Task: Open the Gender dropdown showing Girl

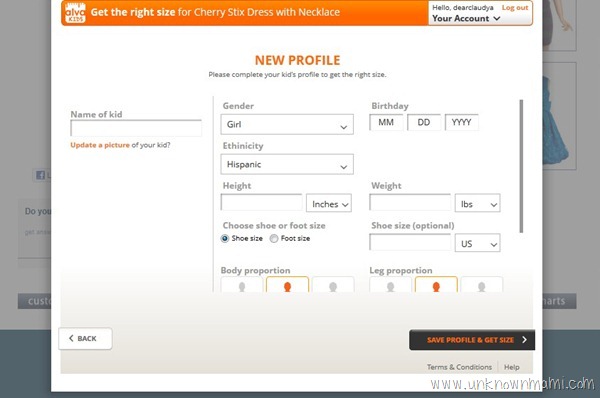Action: (287, 124)
